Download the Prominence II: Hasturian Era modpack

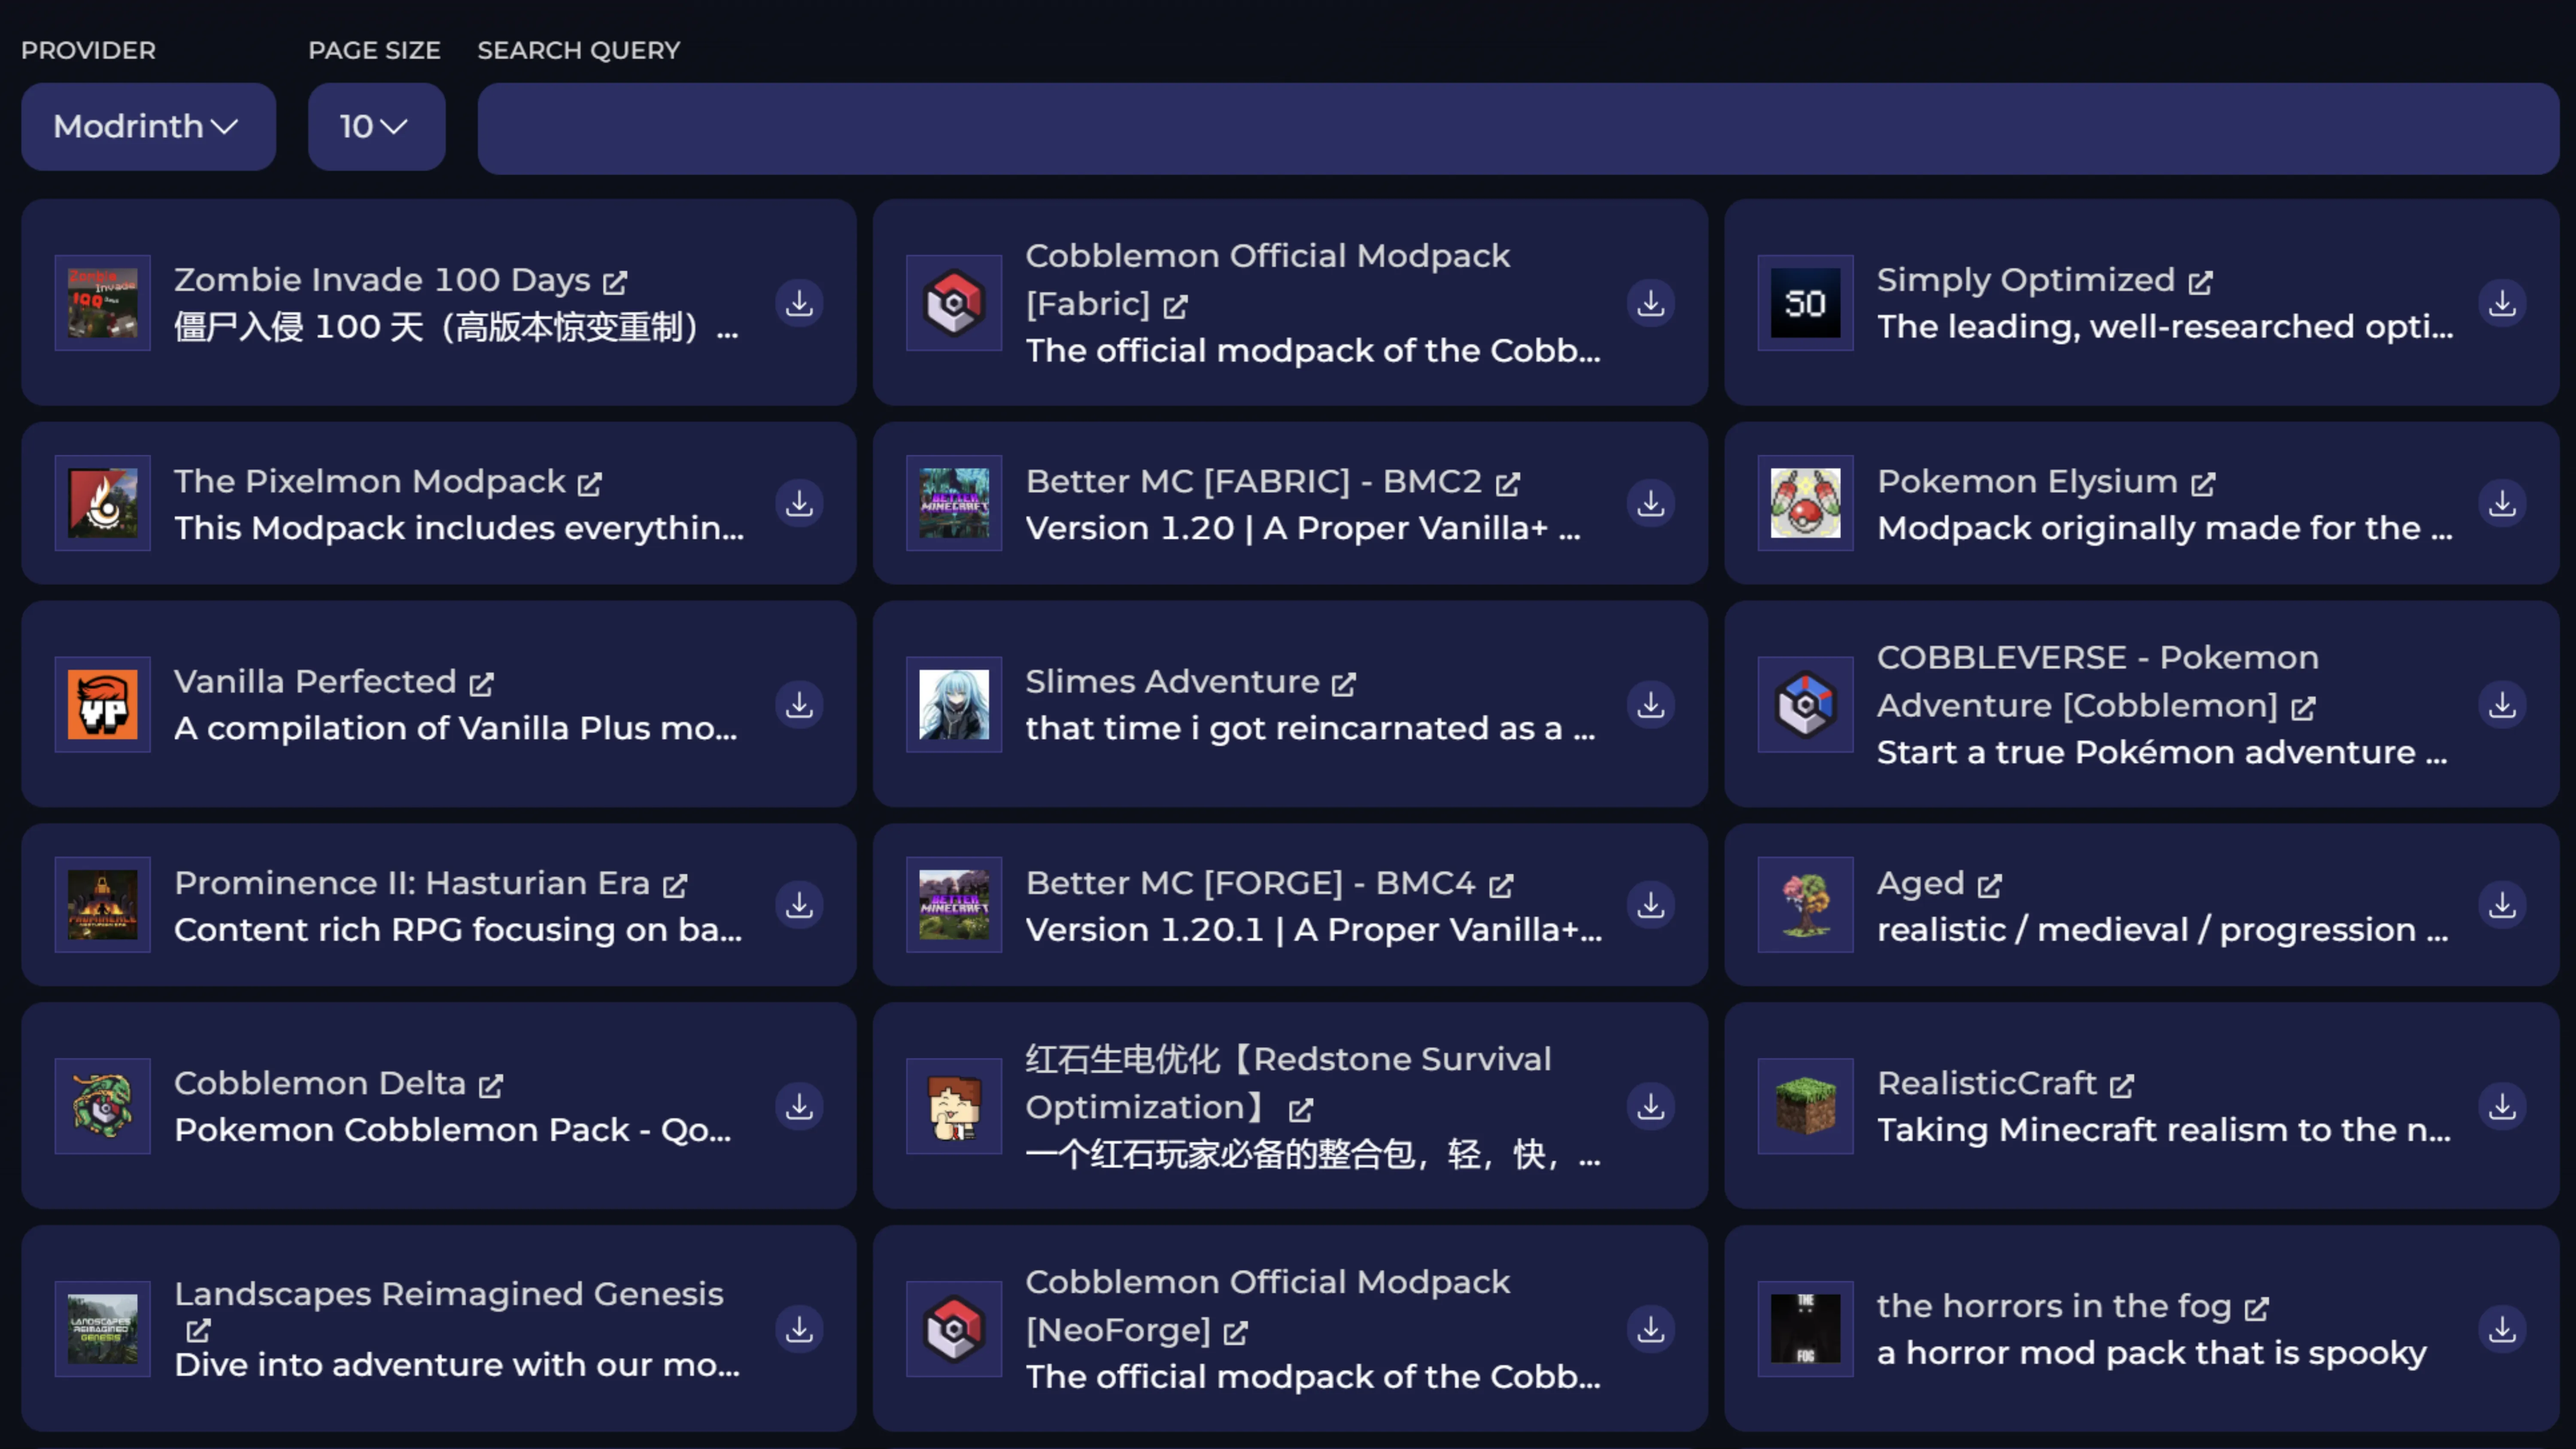(799, 905)
